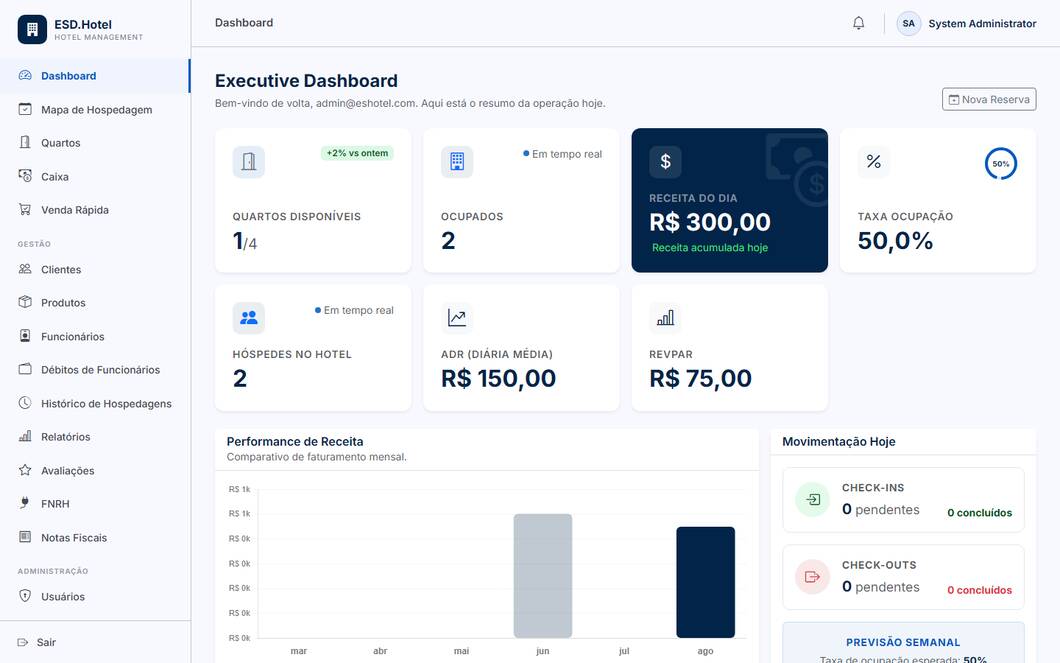
Task: Click the Avaliações star icon
Action: point(25,470)
